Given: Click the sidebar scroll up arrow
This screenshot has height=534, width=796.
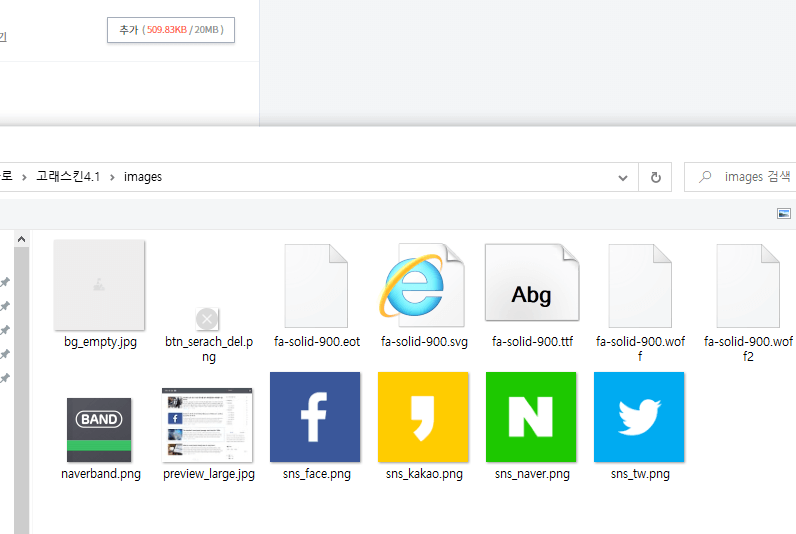Looking at the screenshot, I should (x=21, y=239).
